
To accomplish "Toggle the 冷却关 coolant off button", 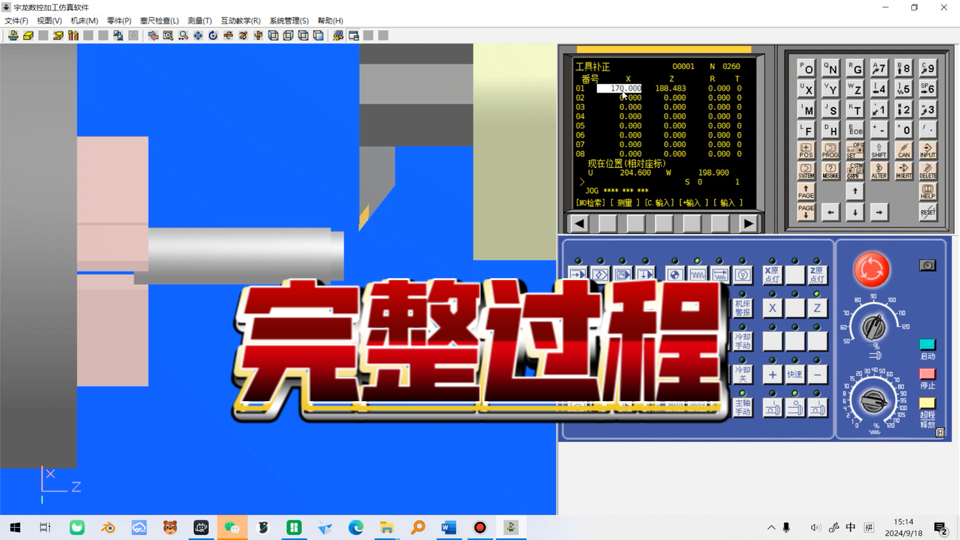I will pyautogui.click(x=743, y=374).
